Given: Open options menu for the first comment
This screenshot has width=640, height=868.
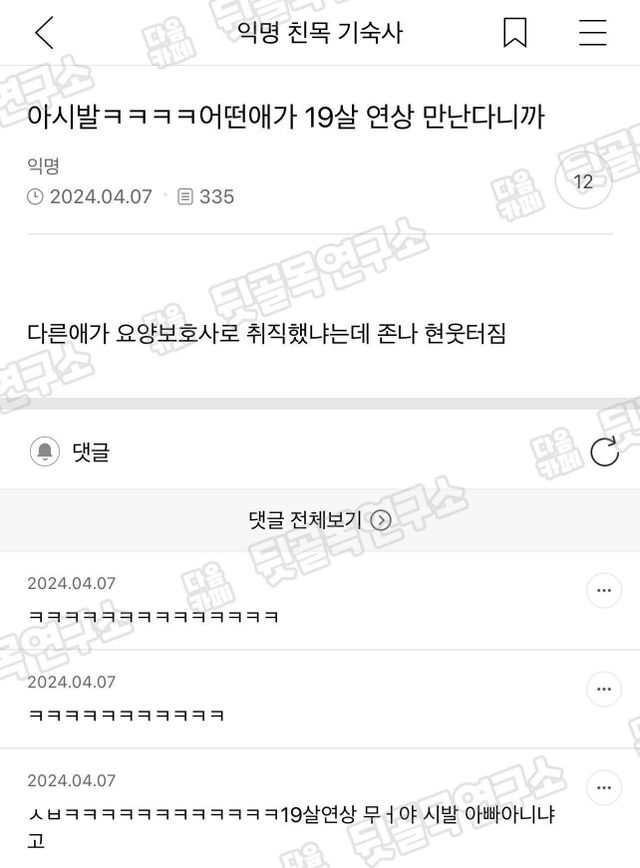Looking at the screenshot, I should (604, 591).
